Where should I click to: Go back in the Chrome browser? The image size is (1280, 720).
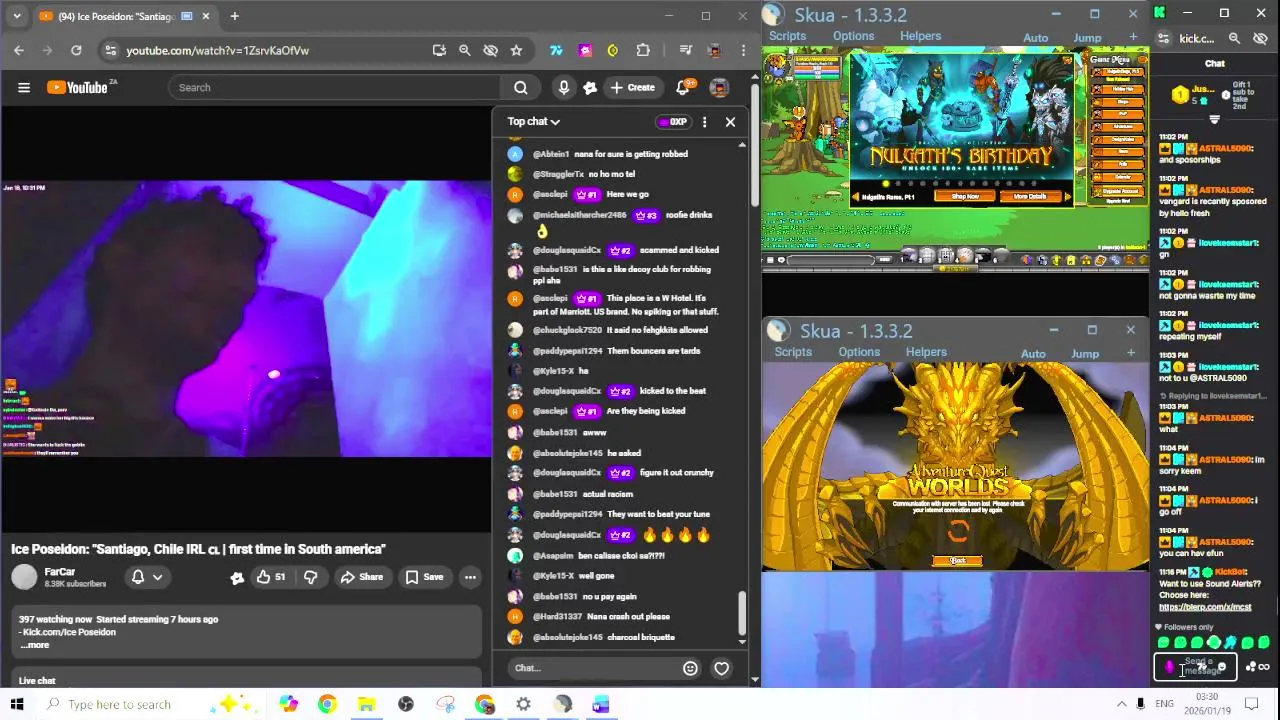[19, 50]
